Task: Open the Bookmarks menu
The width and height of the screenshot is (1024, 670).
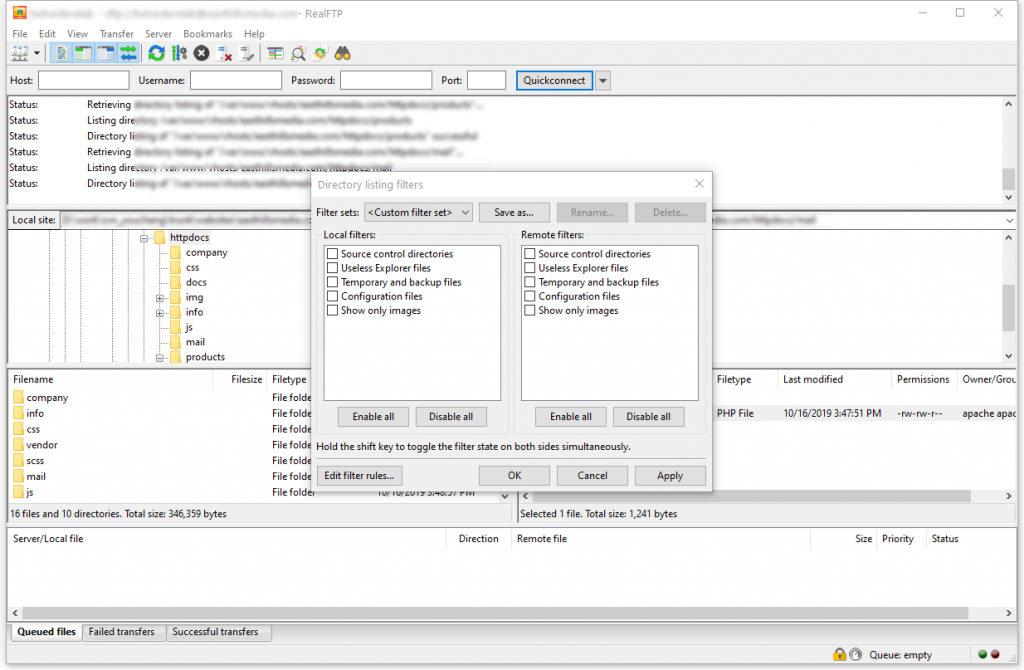Action: click(x=208, y=34)
